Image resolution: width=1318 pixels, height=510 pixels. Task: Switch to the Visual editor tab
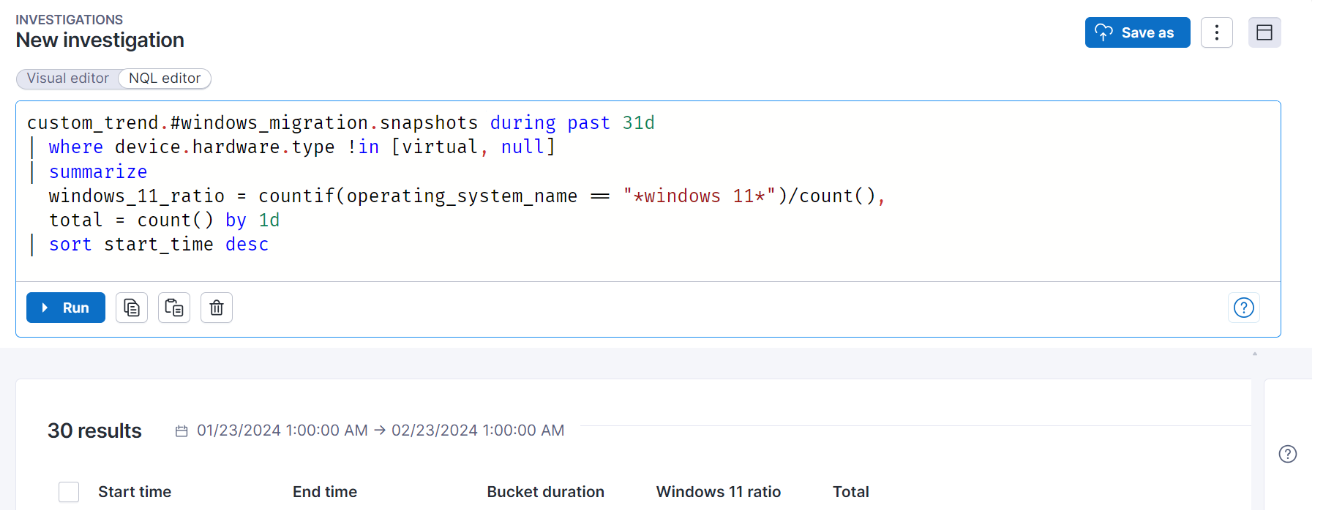[67, 78]
